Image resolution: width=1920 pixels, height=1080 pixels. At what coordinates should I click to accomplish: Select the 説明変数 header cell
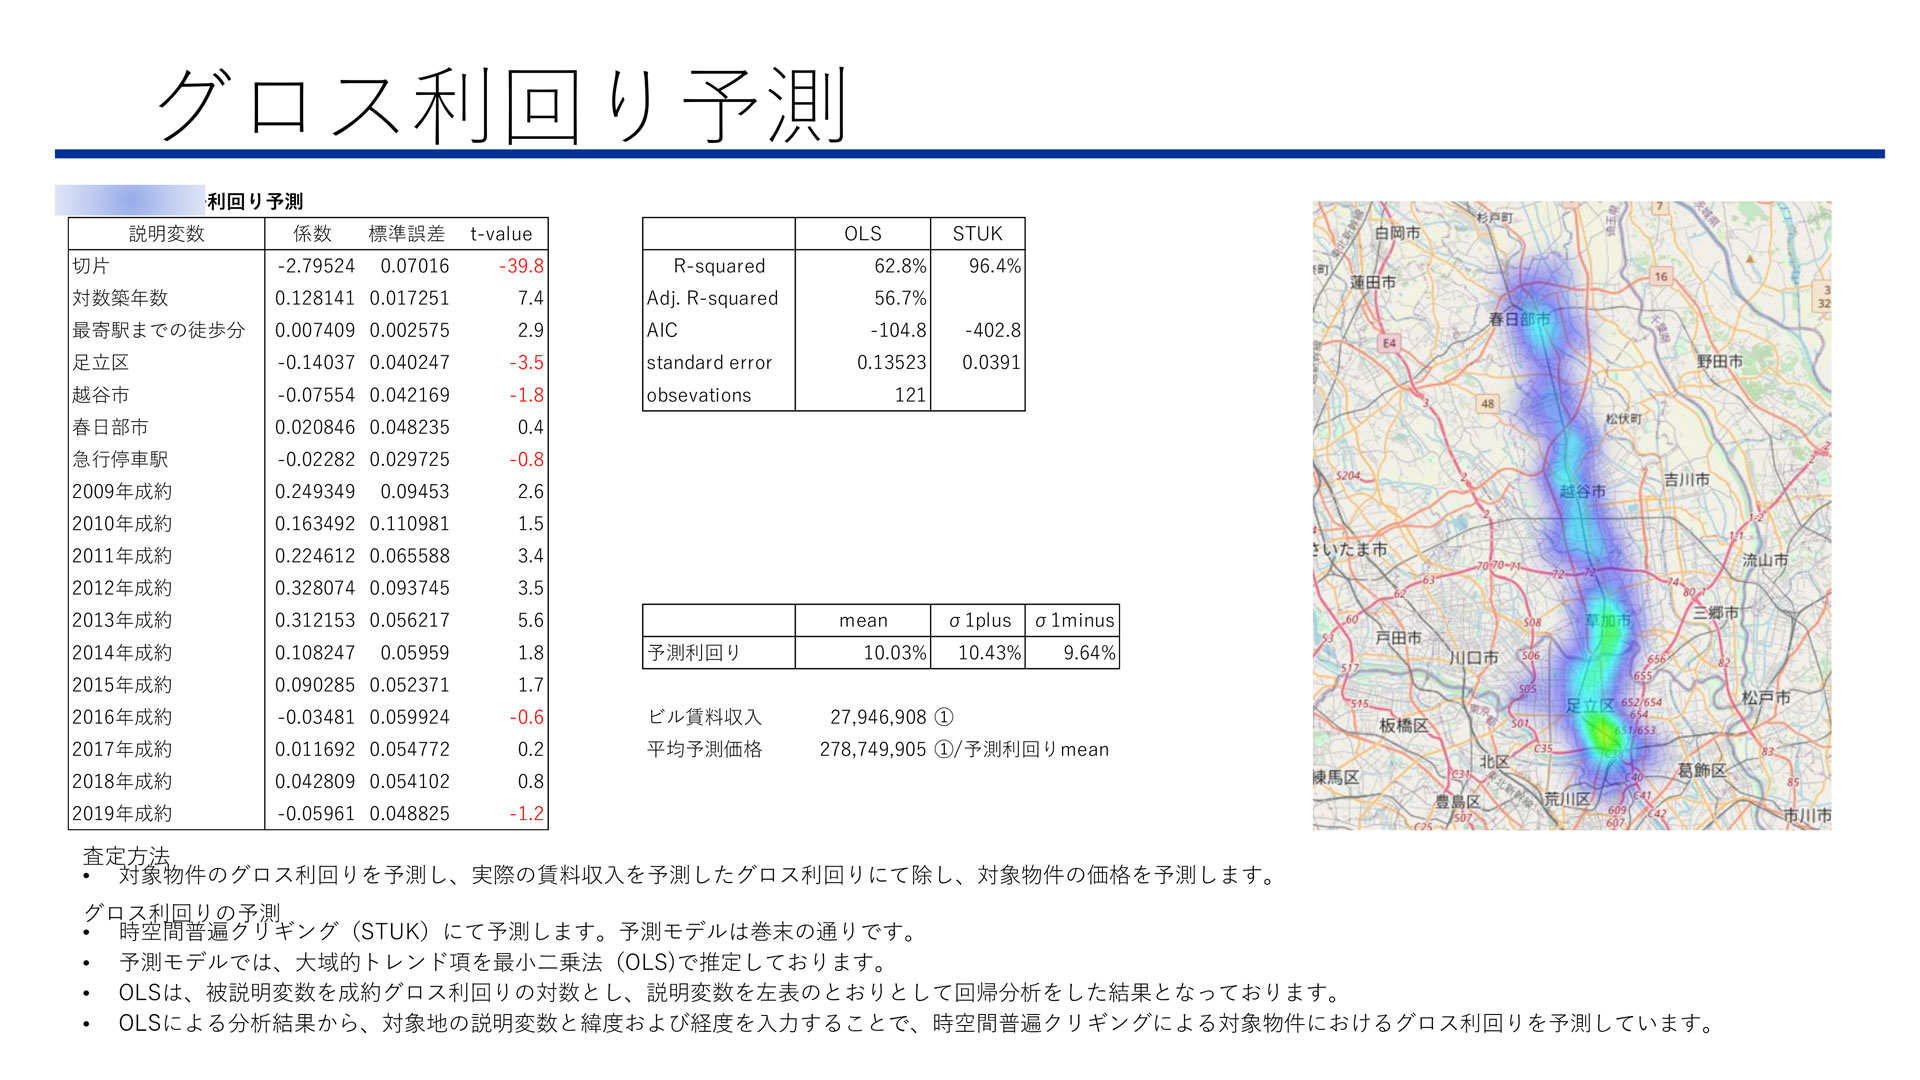click(x=167, y=234)
